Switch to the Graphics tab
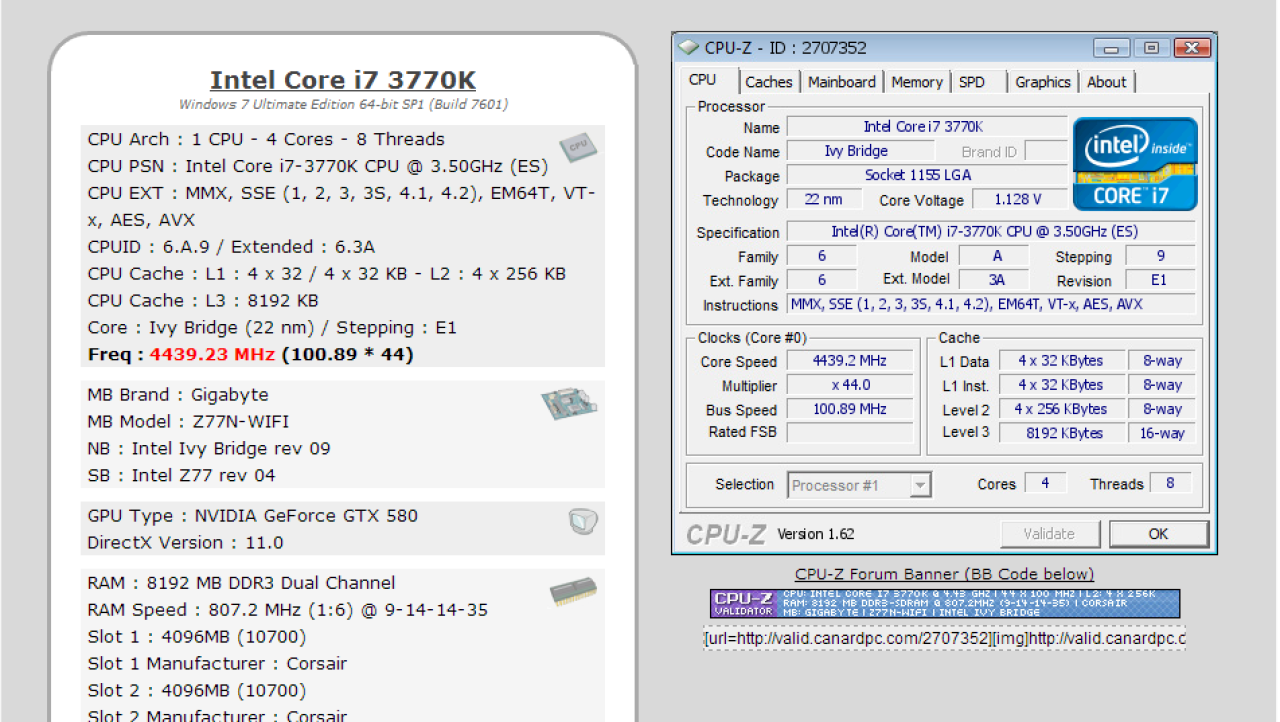Screen dimensions: 1280x722 point(1043,82)
